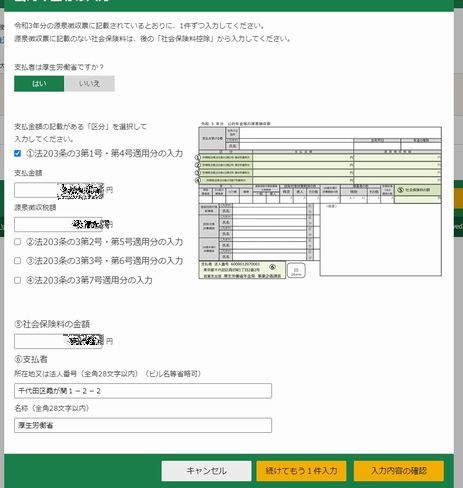Check ②法203条の3第2号・第5号適用分 checkbox
Image resolution: width=463 pixels, height=488 pixels.
18,242
